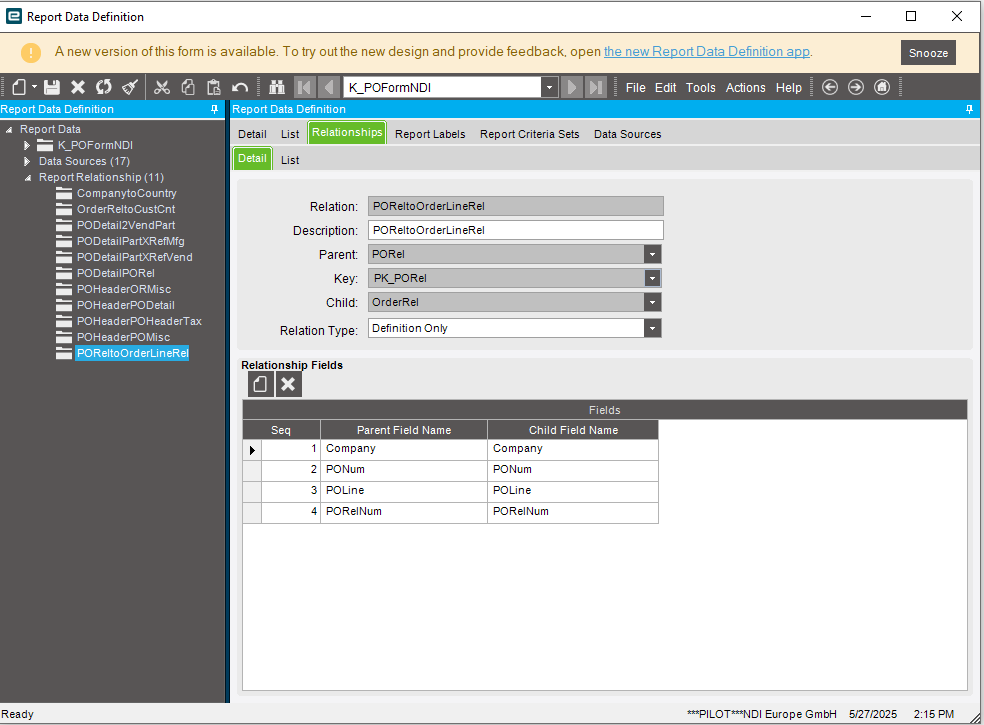
Task: Open the New icon's dropdown arrow
Action: click(35, 87)
